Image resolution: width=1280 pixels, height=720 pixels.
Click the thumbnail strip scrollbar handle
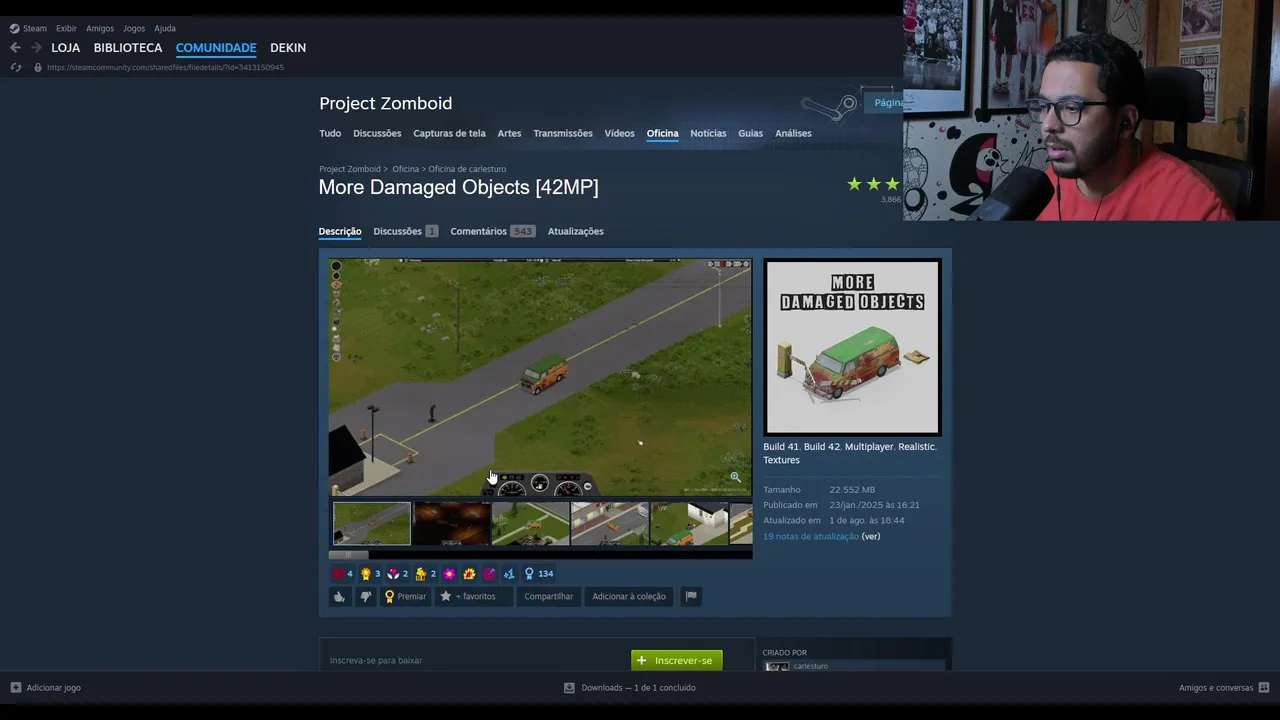349,555
